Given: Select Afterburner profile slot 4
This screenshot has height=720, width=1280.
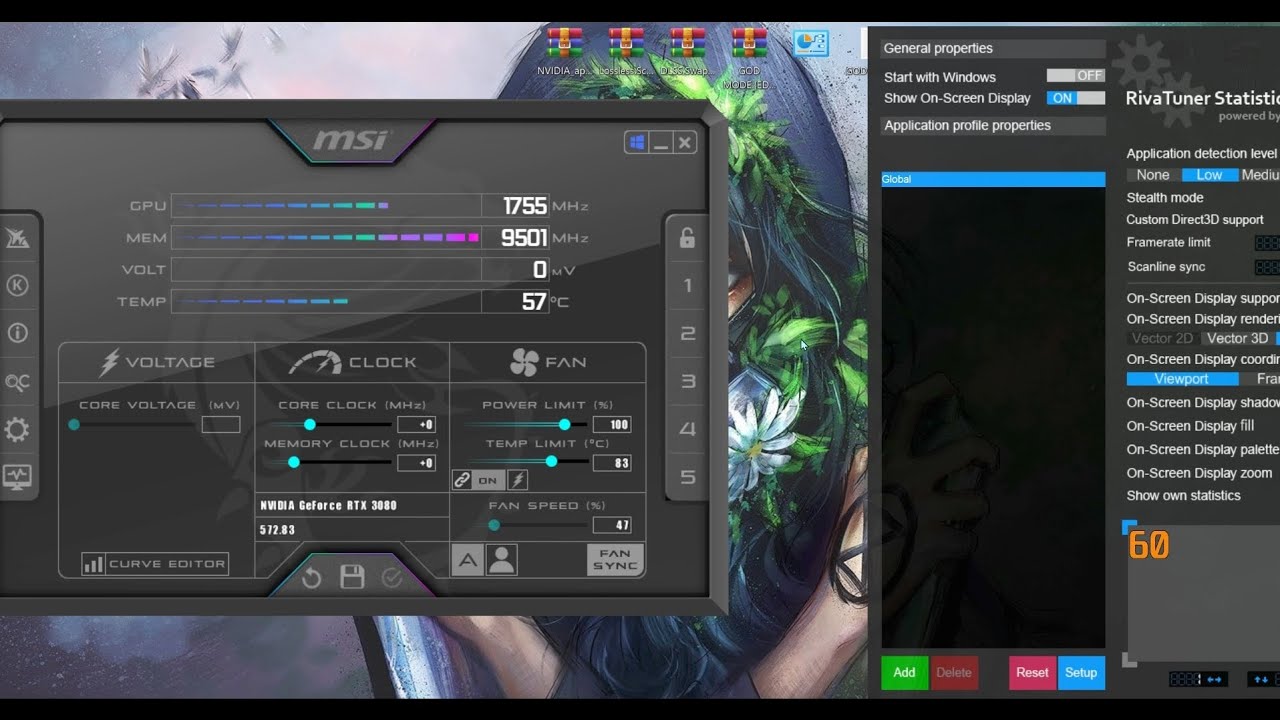Looking at the screenshot, I should click(687, 429).
